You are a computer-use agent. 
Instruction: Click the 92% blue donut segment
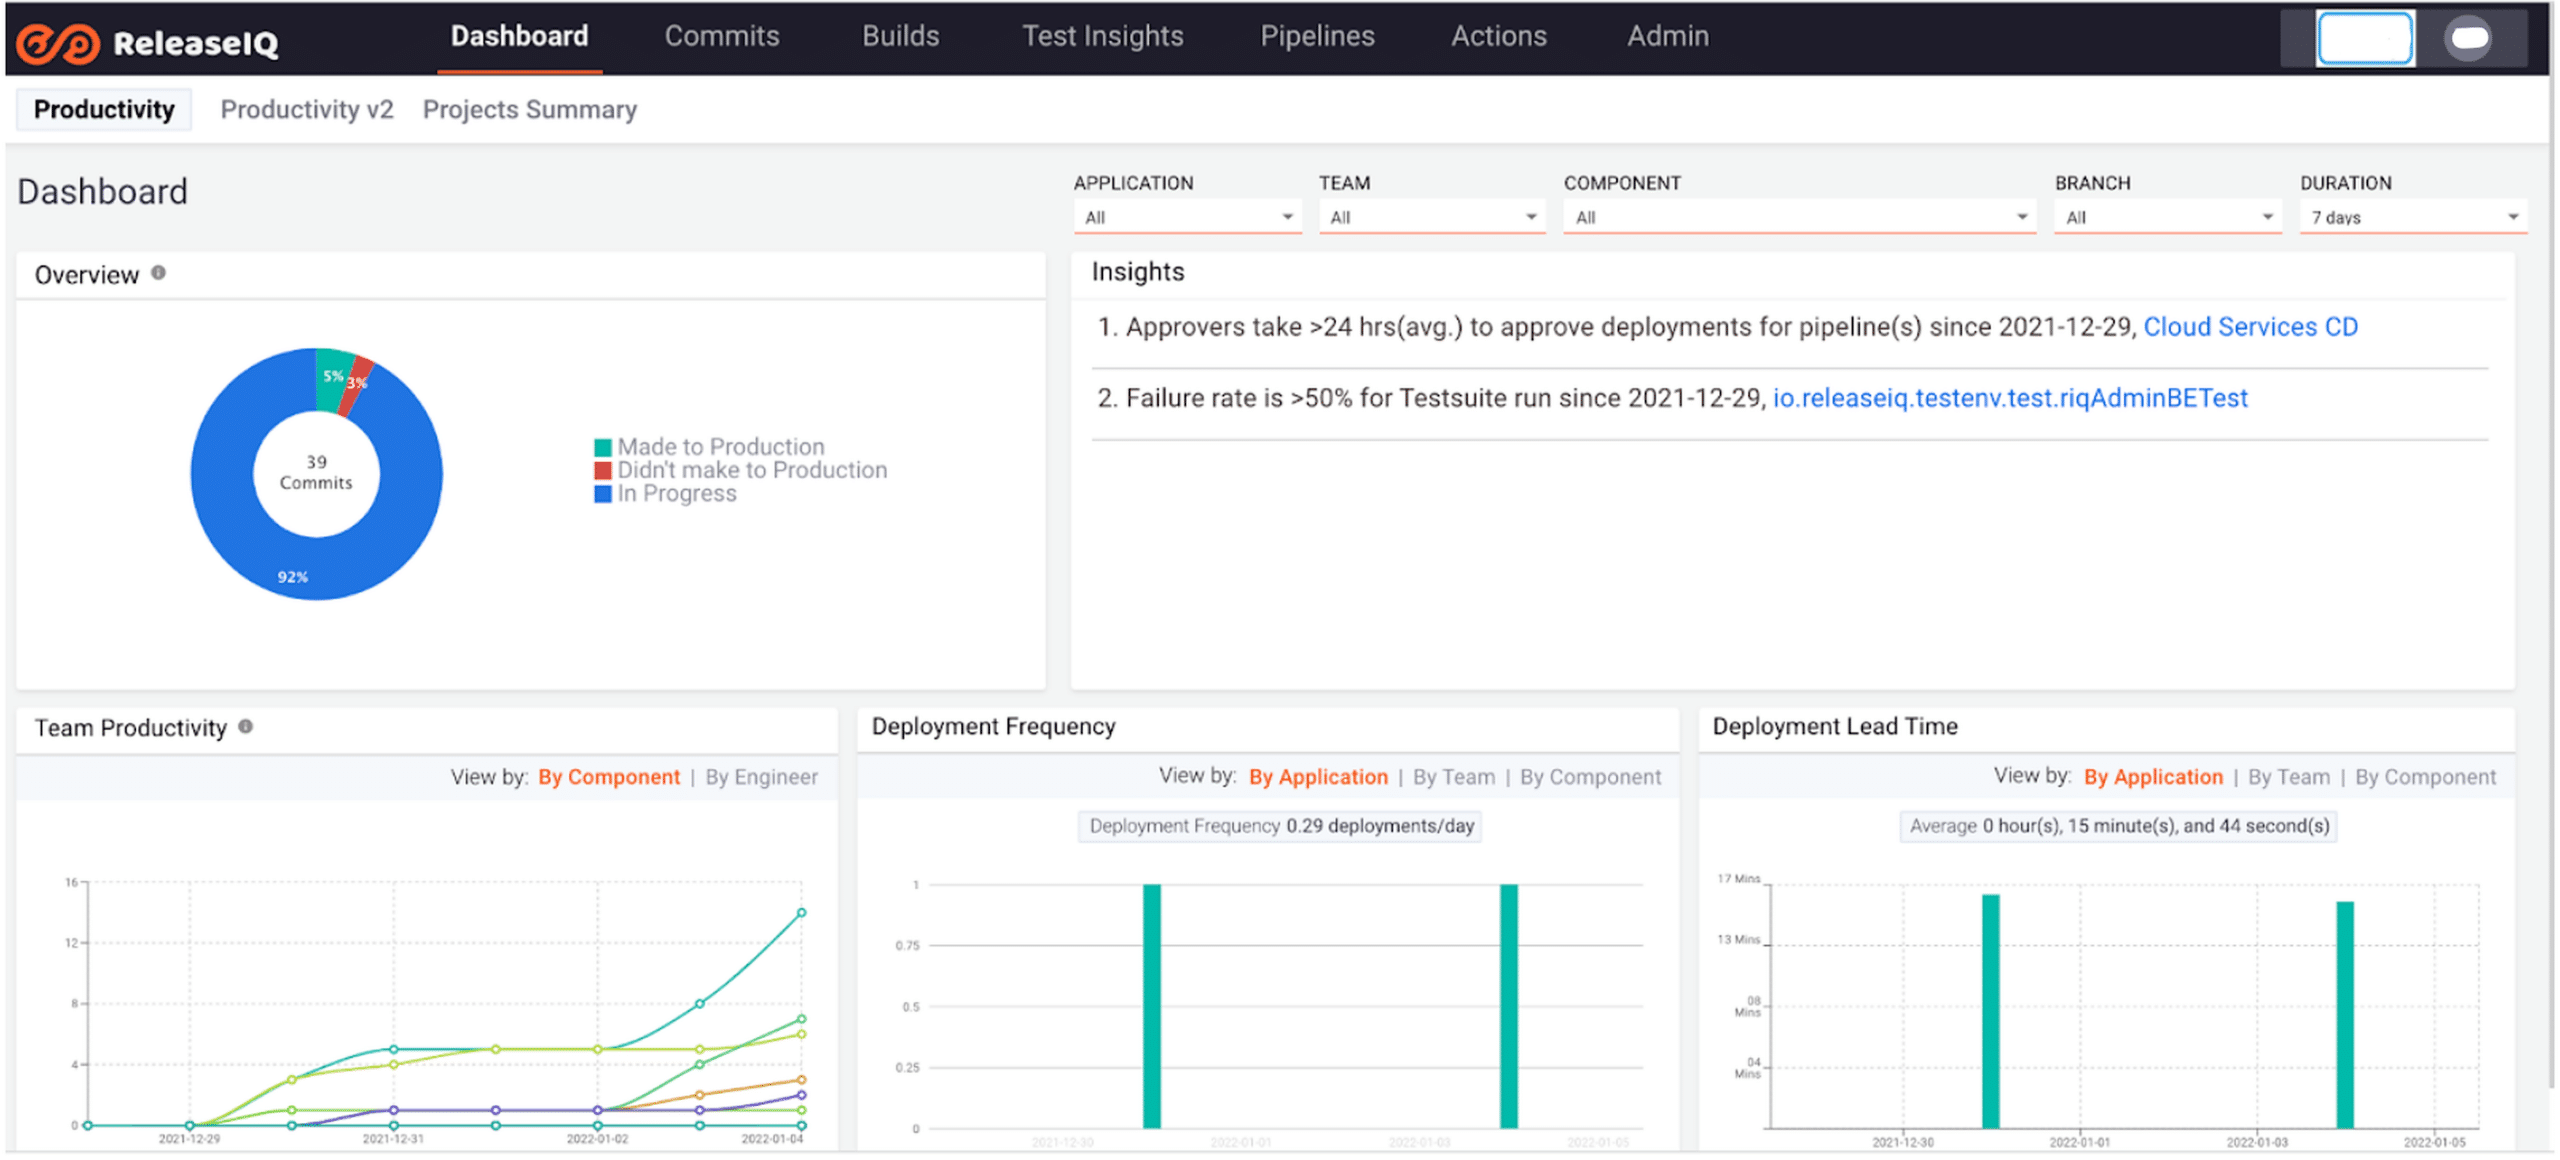pos(292,575)
